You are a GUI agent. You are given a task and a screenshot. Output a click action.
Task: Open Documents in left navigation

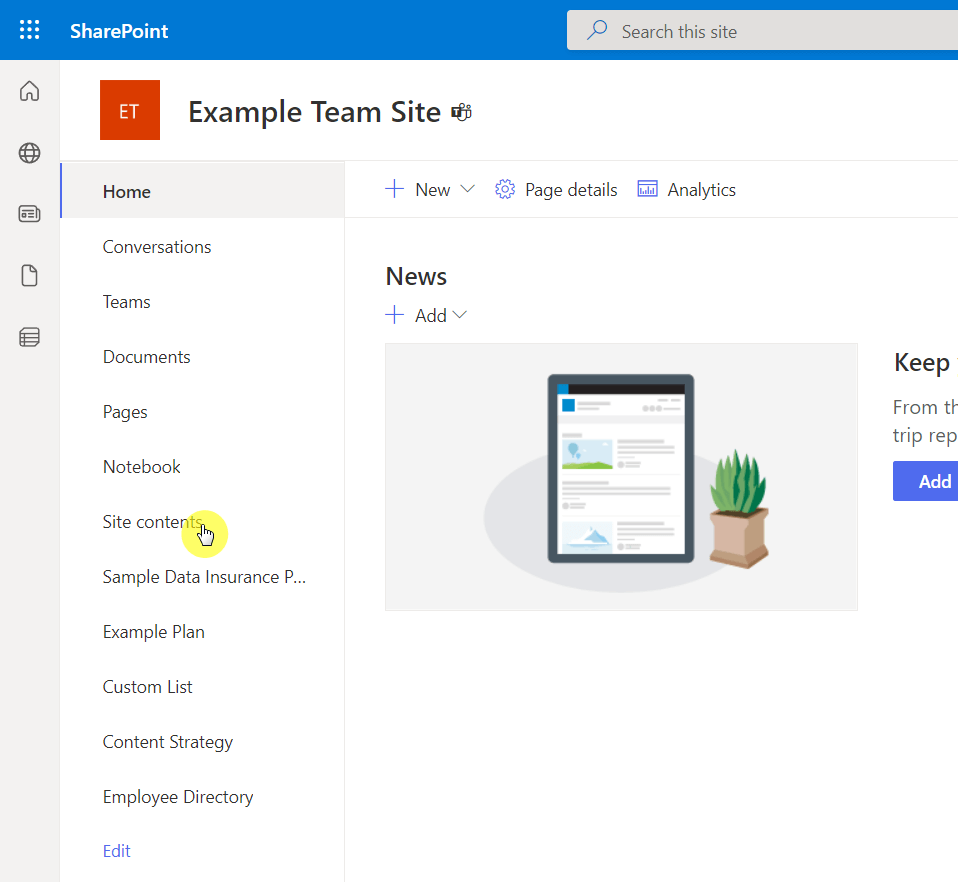pos(147,357)
